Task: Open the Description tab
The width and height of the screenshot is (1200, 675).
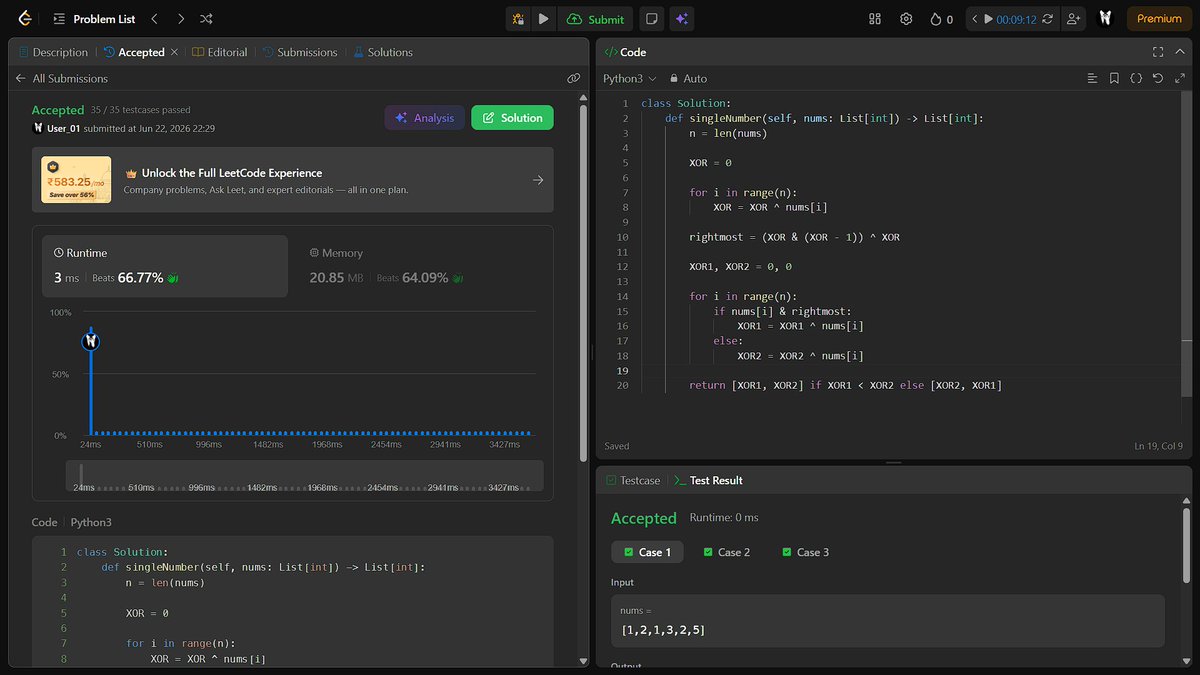Action: pos(52,52)
